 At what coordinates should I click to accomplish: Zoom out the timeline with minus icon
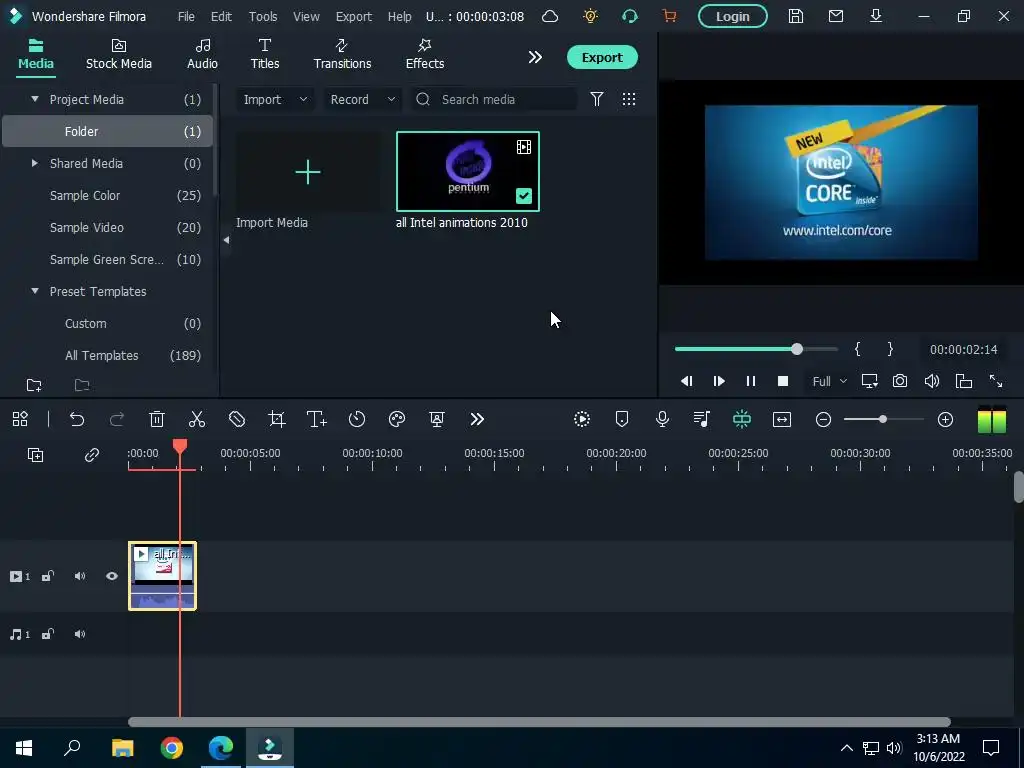click(824, 419)
